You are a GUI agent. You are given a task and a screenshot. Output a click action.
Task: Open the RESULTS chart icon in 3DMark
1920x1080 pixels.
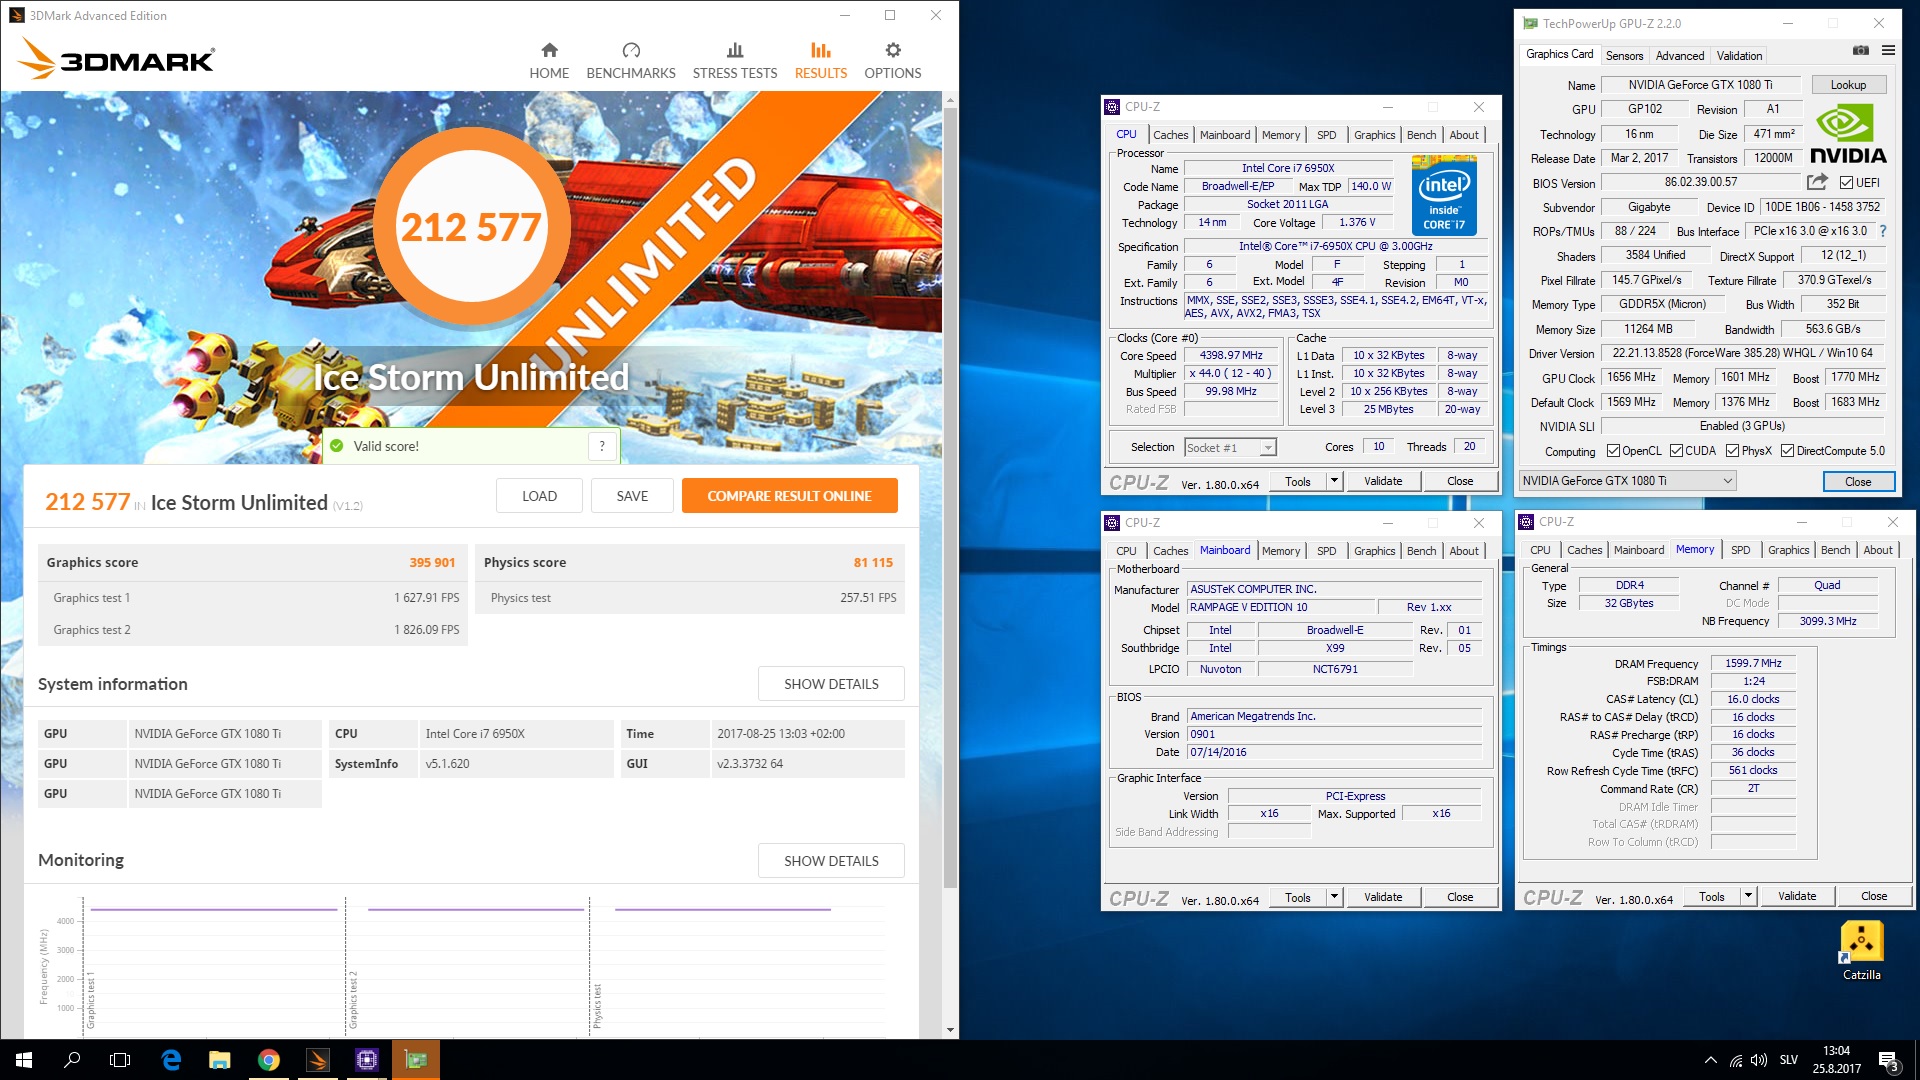tap(821, 50)
